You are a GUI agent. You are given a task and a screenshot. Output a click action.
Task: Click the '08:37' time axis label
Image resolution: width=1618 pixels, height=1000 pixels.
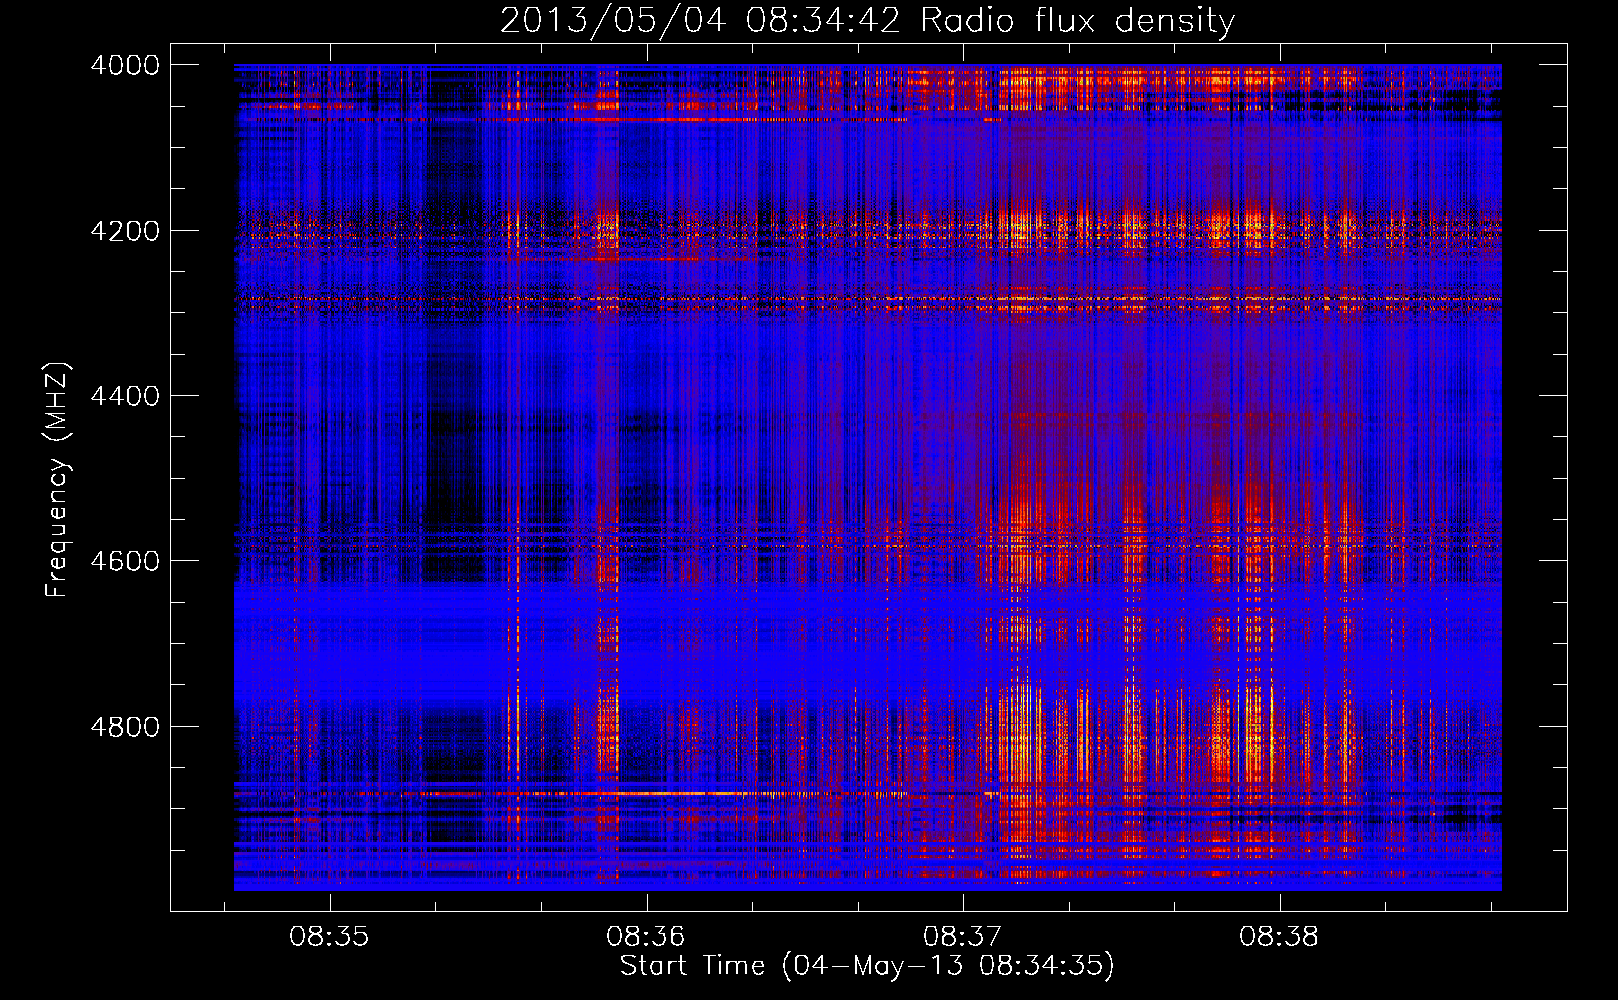tap(962, 937)
